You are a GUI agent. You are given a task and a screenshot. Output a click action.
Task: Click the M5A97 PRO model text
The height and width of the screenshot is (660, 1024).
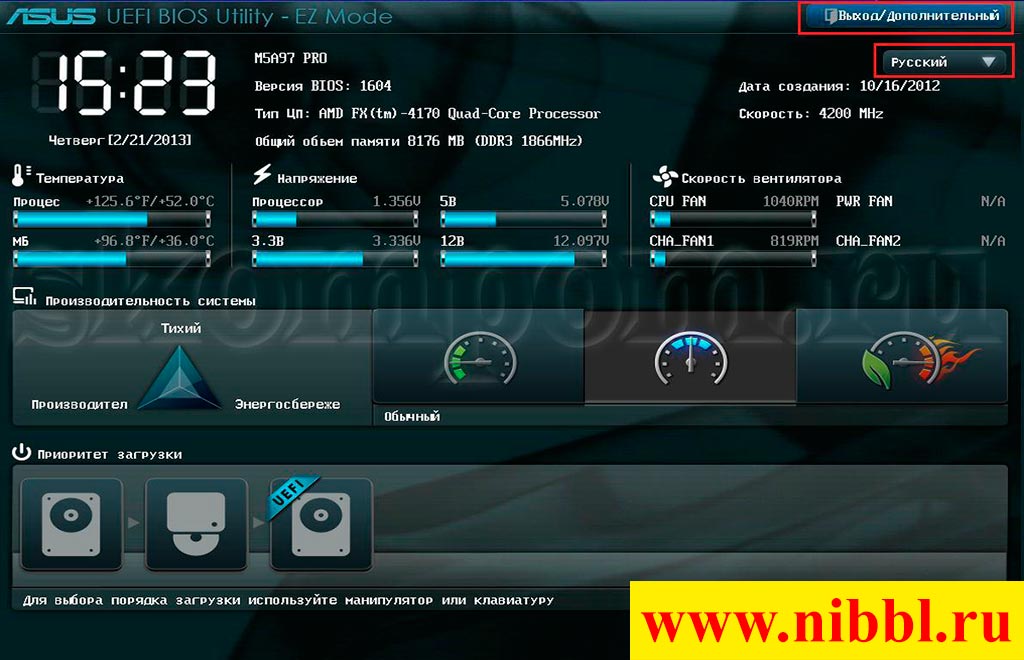click(x=291, y=58)
